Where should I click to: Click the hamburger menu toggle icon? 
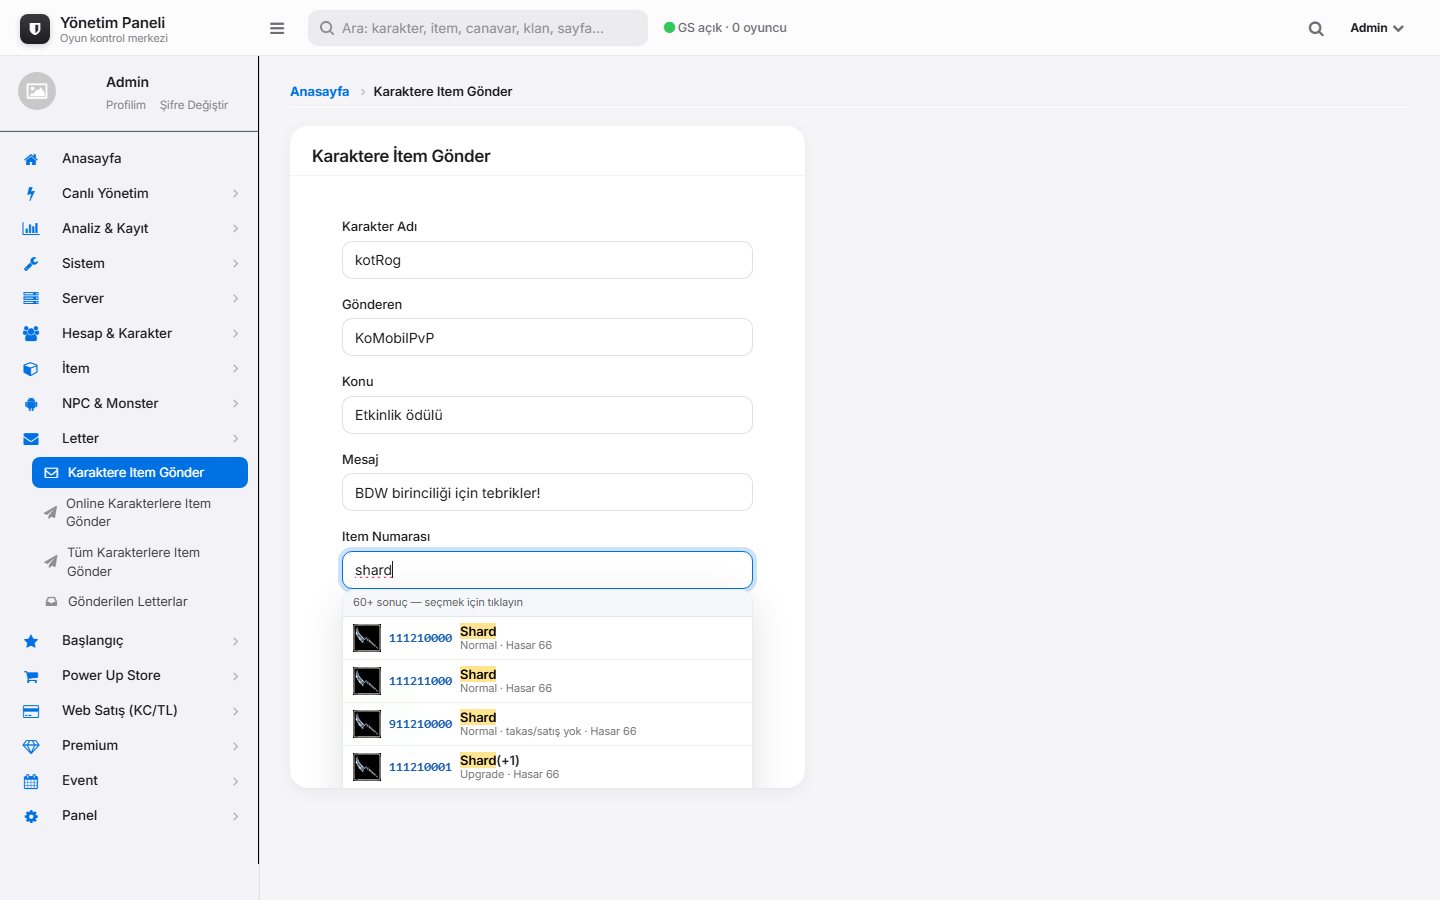click(277, 28)
